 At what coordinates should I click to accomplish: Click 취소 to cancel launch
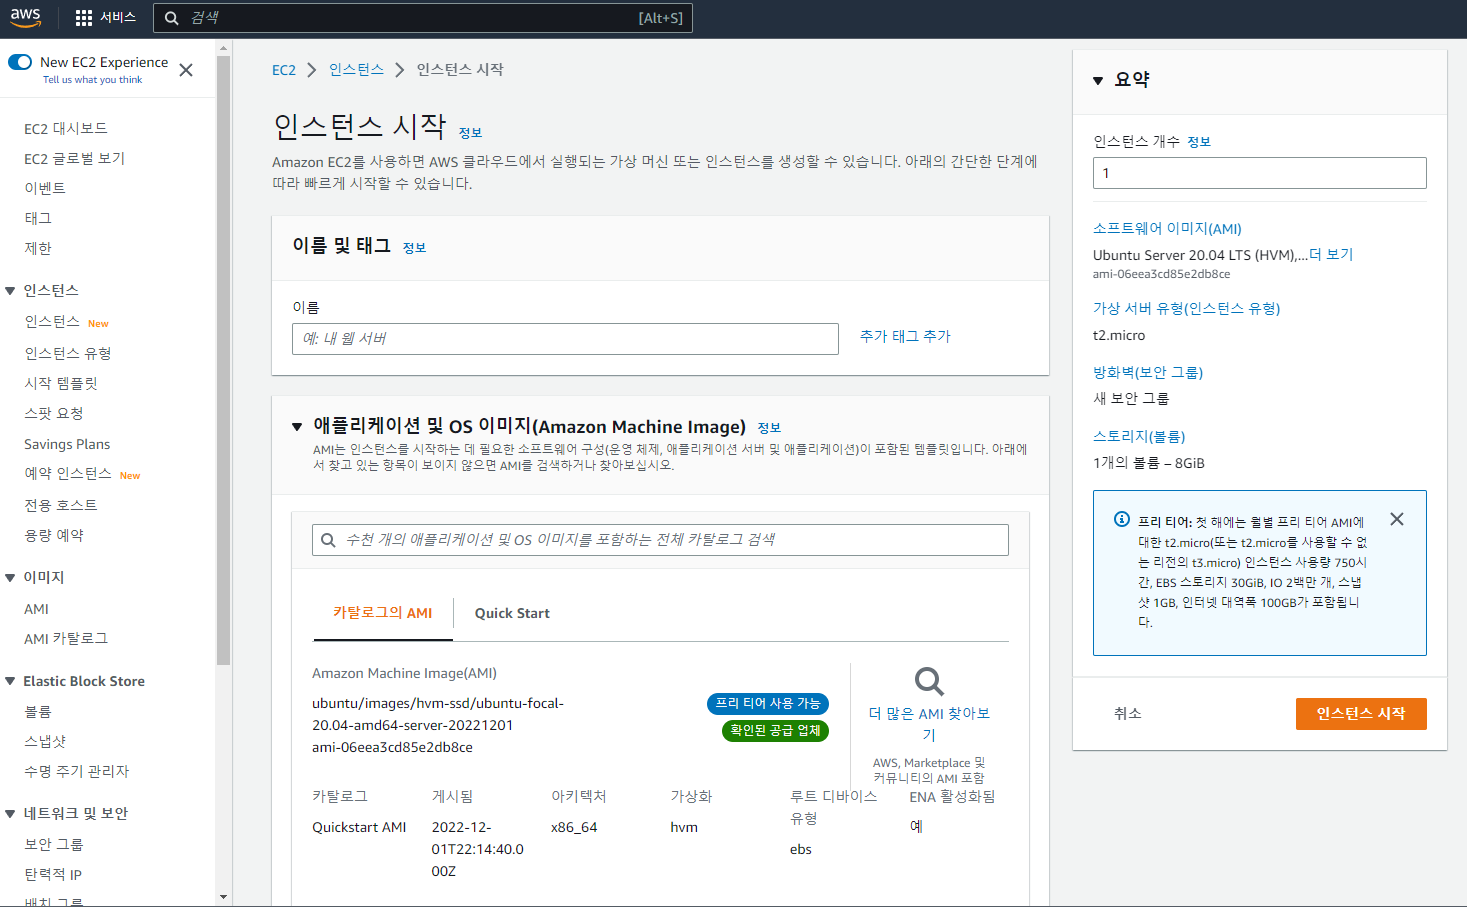[x=1128, y=714]
